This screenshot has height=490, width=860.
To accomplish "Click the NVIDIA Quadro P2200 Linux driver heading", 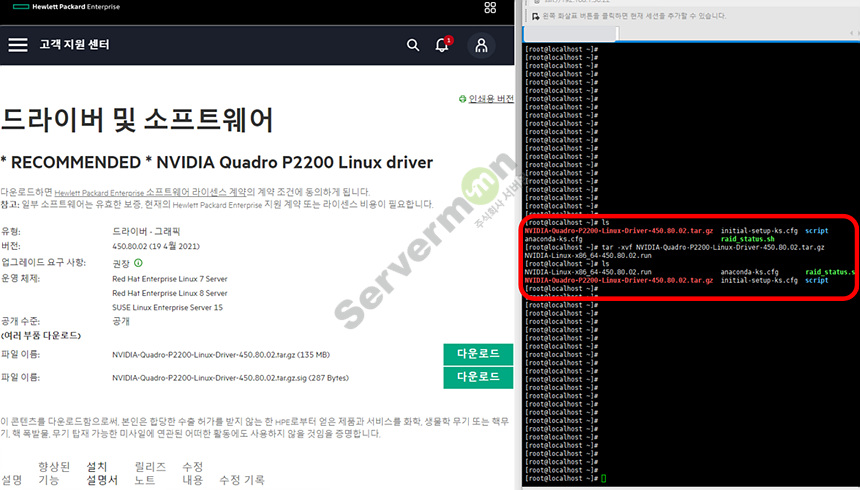I will pos(217,162).
